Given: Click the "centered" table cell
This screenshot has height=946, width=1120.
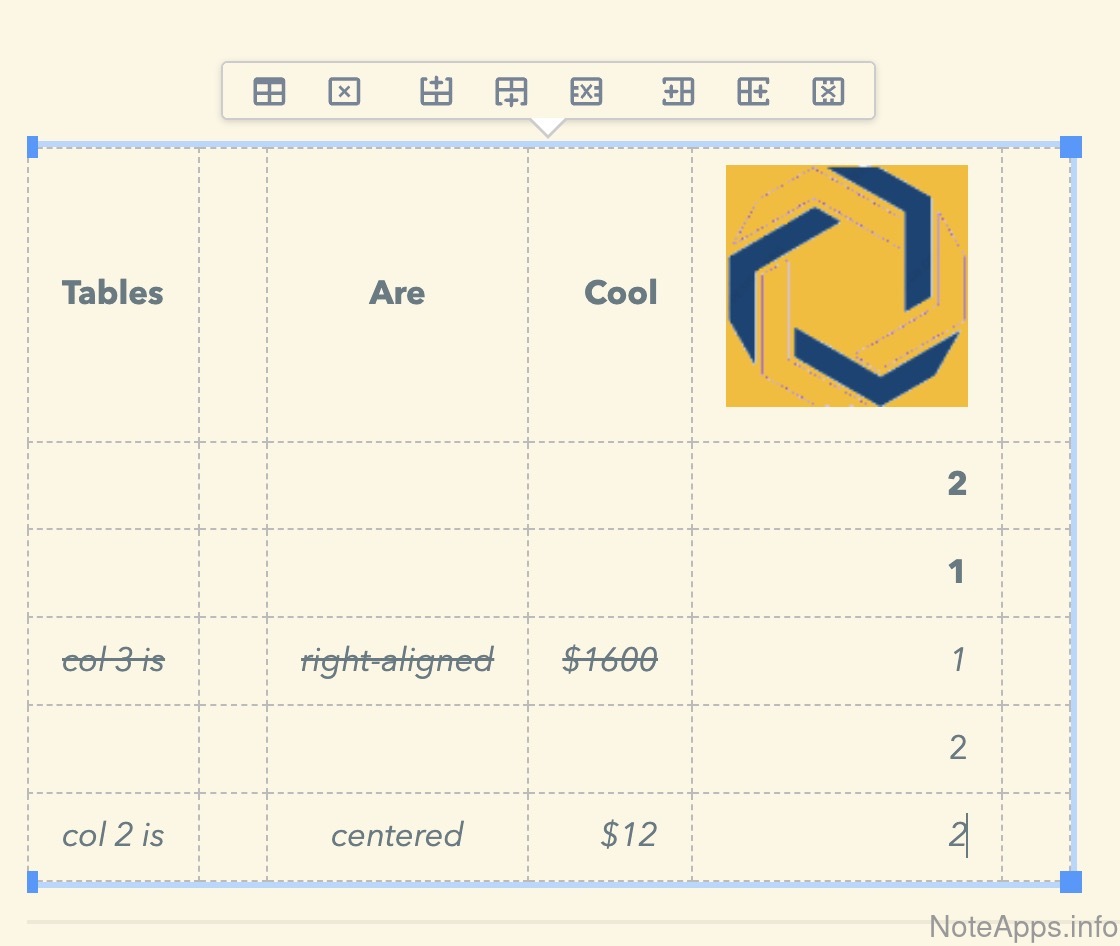Looking at the screenshot, I should click(397, 835).
